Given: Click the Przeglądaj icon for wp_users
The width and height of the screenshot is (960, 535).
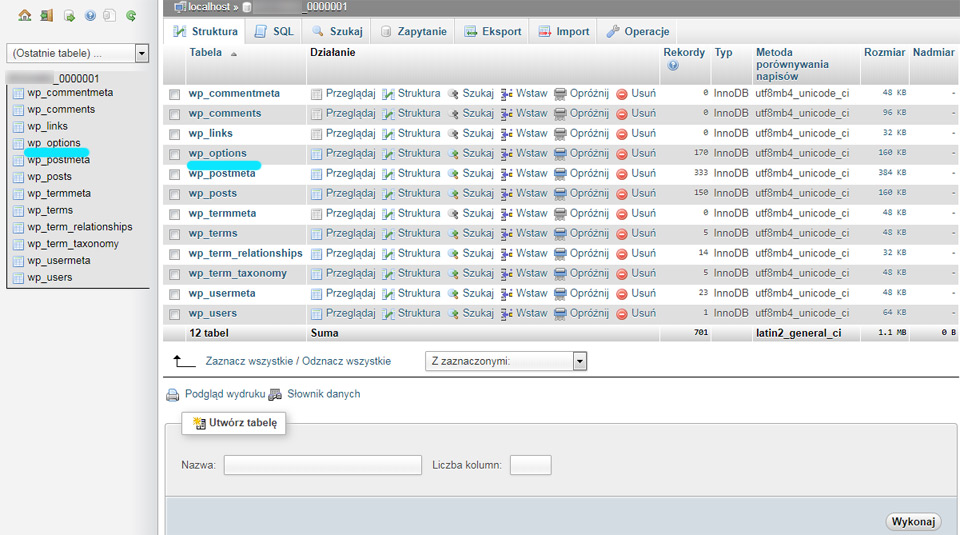Looking at the screenshot, I should (x=317, y=314).
